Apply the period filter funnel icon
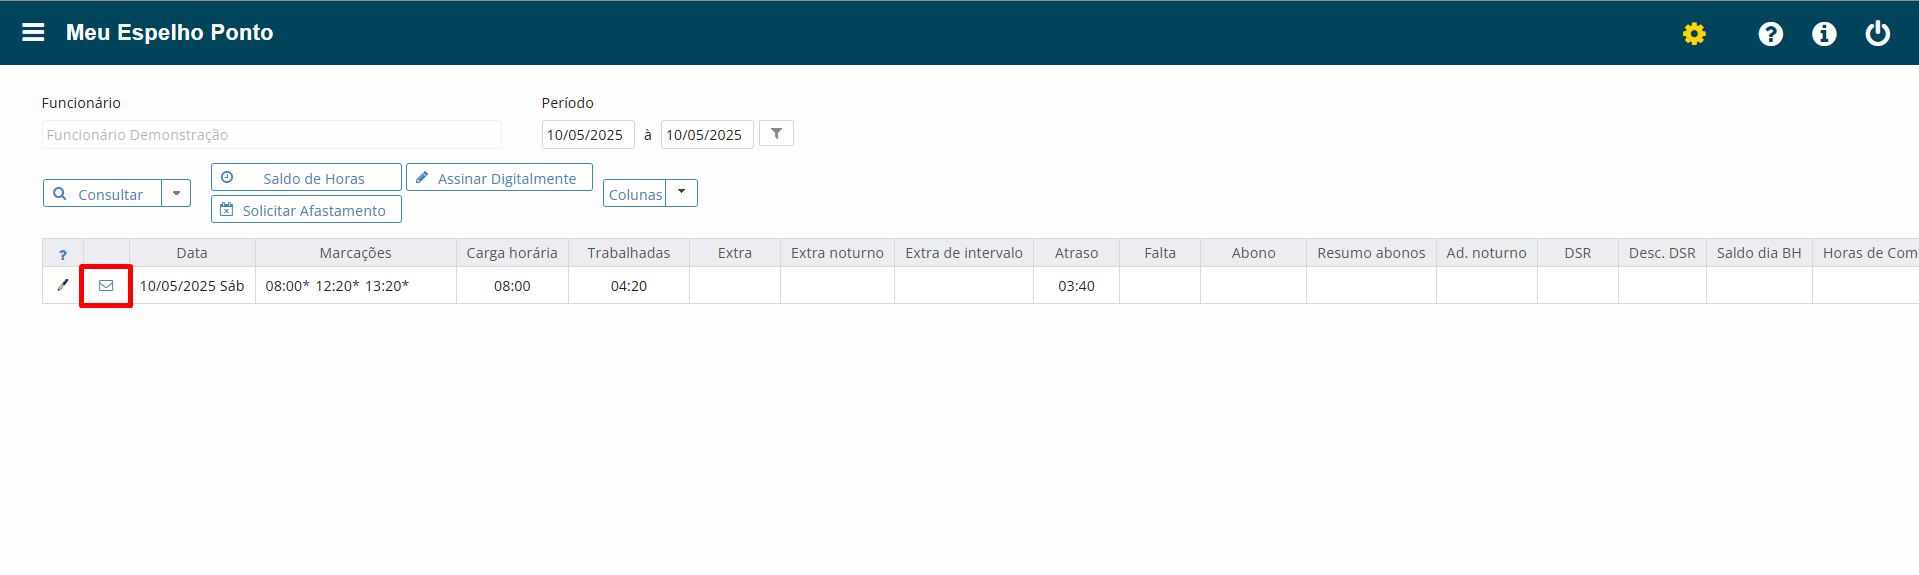Image resolution: width=1919 pixels, height=575 pixels. coord(776,133)
